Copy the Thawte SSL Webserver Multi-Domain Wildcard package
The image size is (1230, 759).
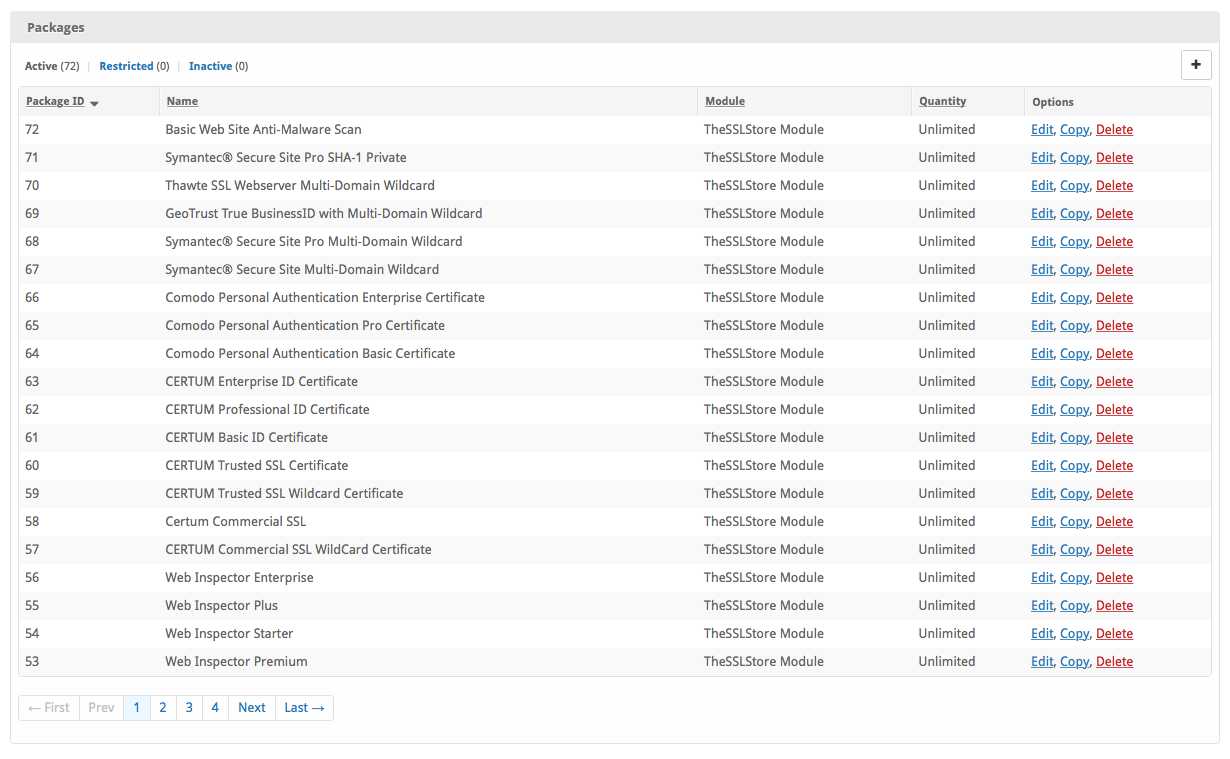[x=1074, y=186]
